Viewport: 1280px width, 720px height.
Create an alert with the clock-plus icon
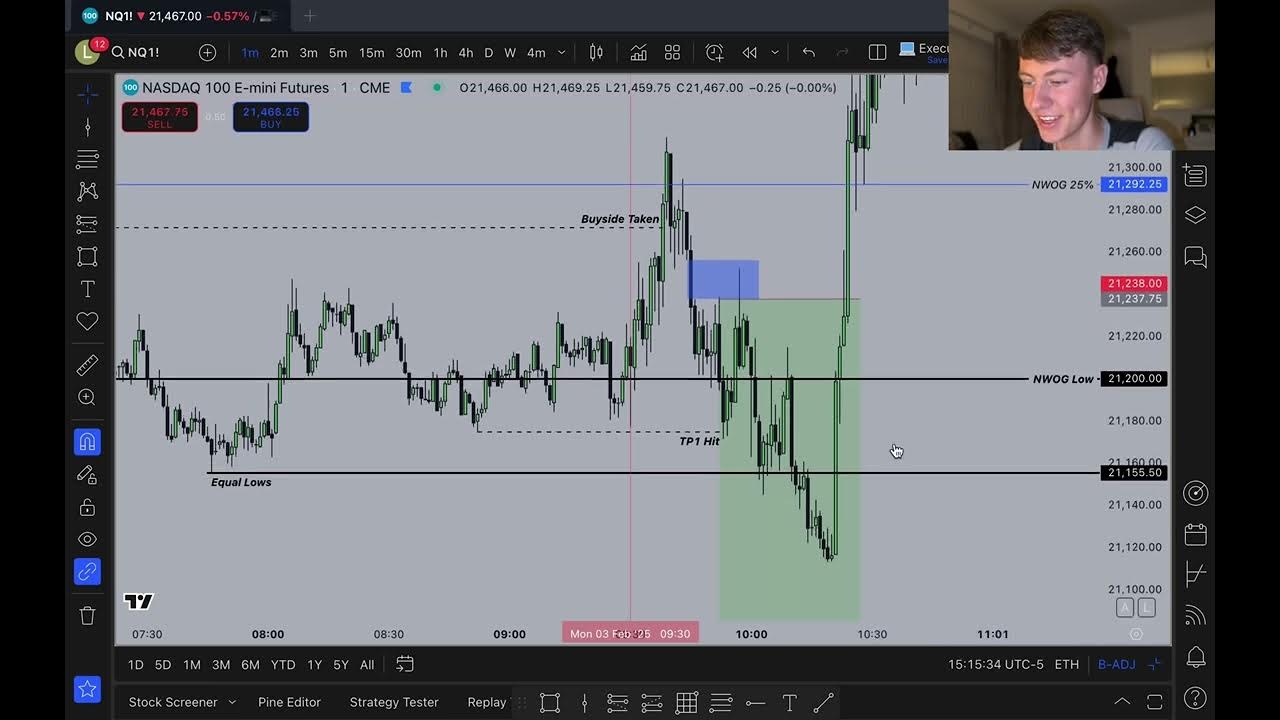pyautogui.click(x=714, y=52)
